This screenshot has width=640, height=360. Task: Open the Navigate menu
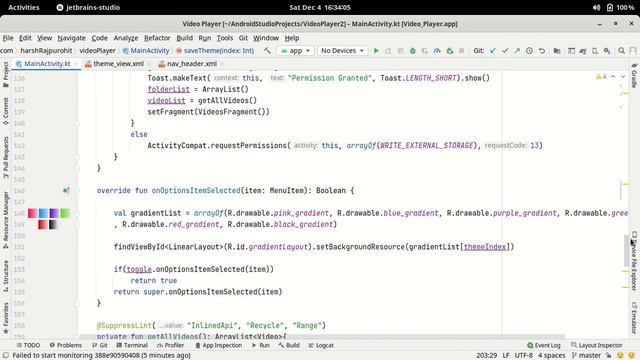71,38
